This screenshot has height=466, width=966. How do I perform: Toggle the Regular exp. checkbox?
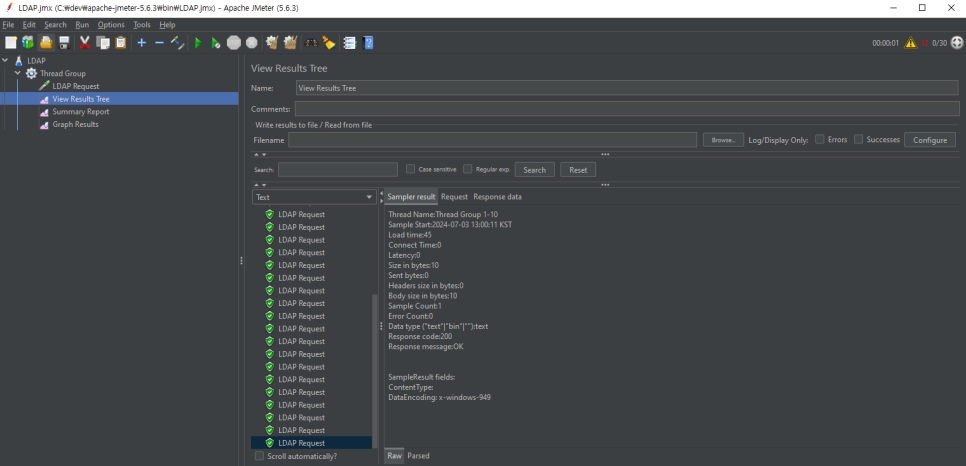[x=468, y=169]
